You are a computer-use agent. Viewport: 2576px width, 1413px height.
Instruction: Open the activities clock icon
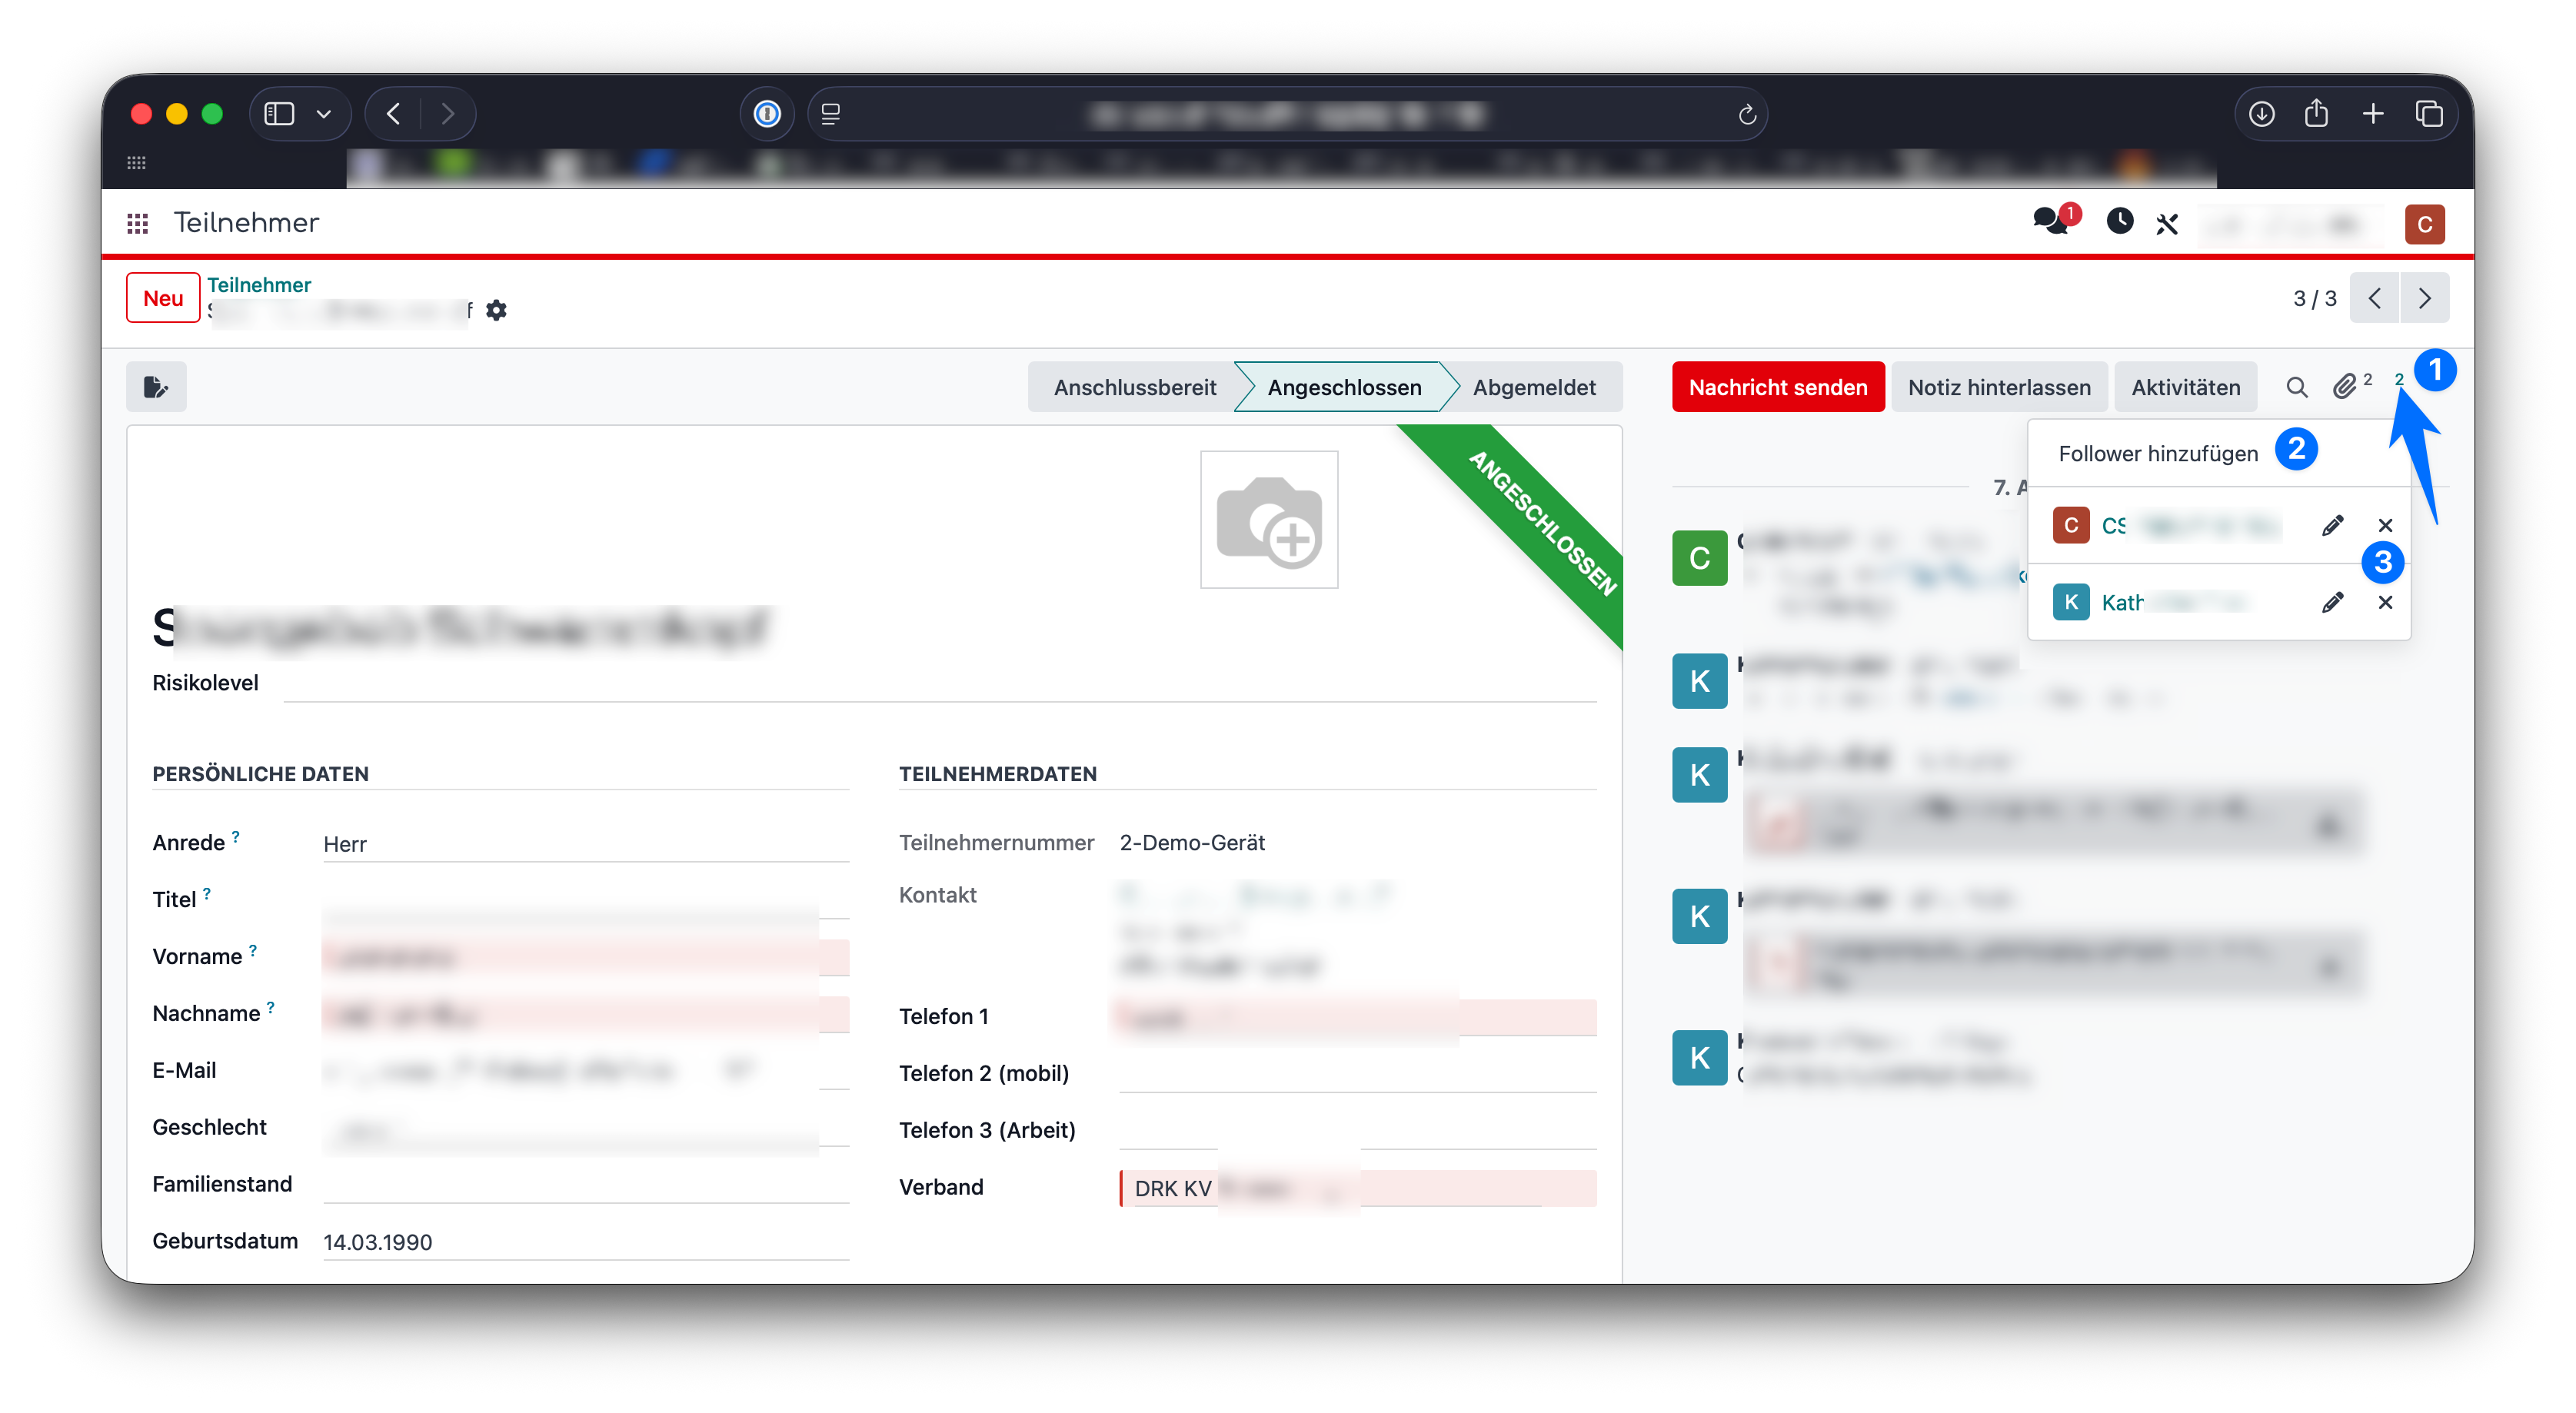tap(2119, 221)
